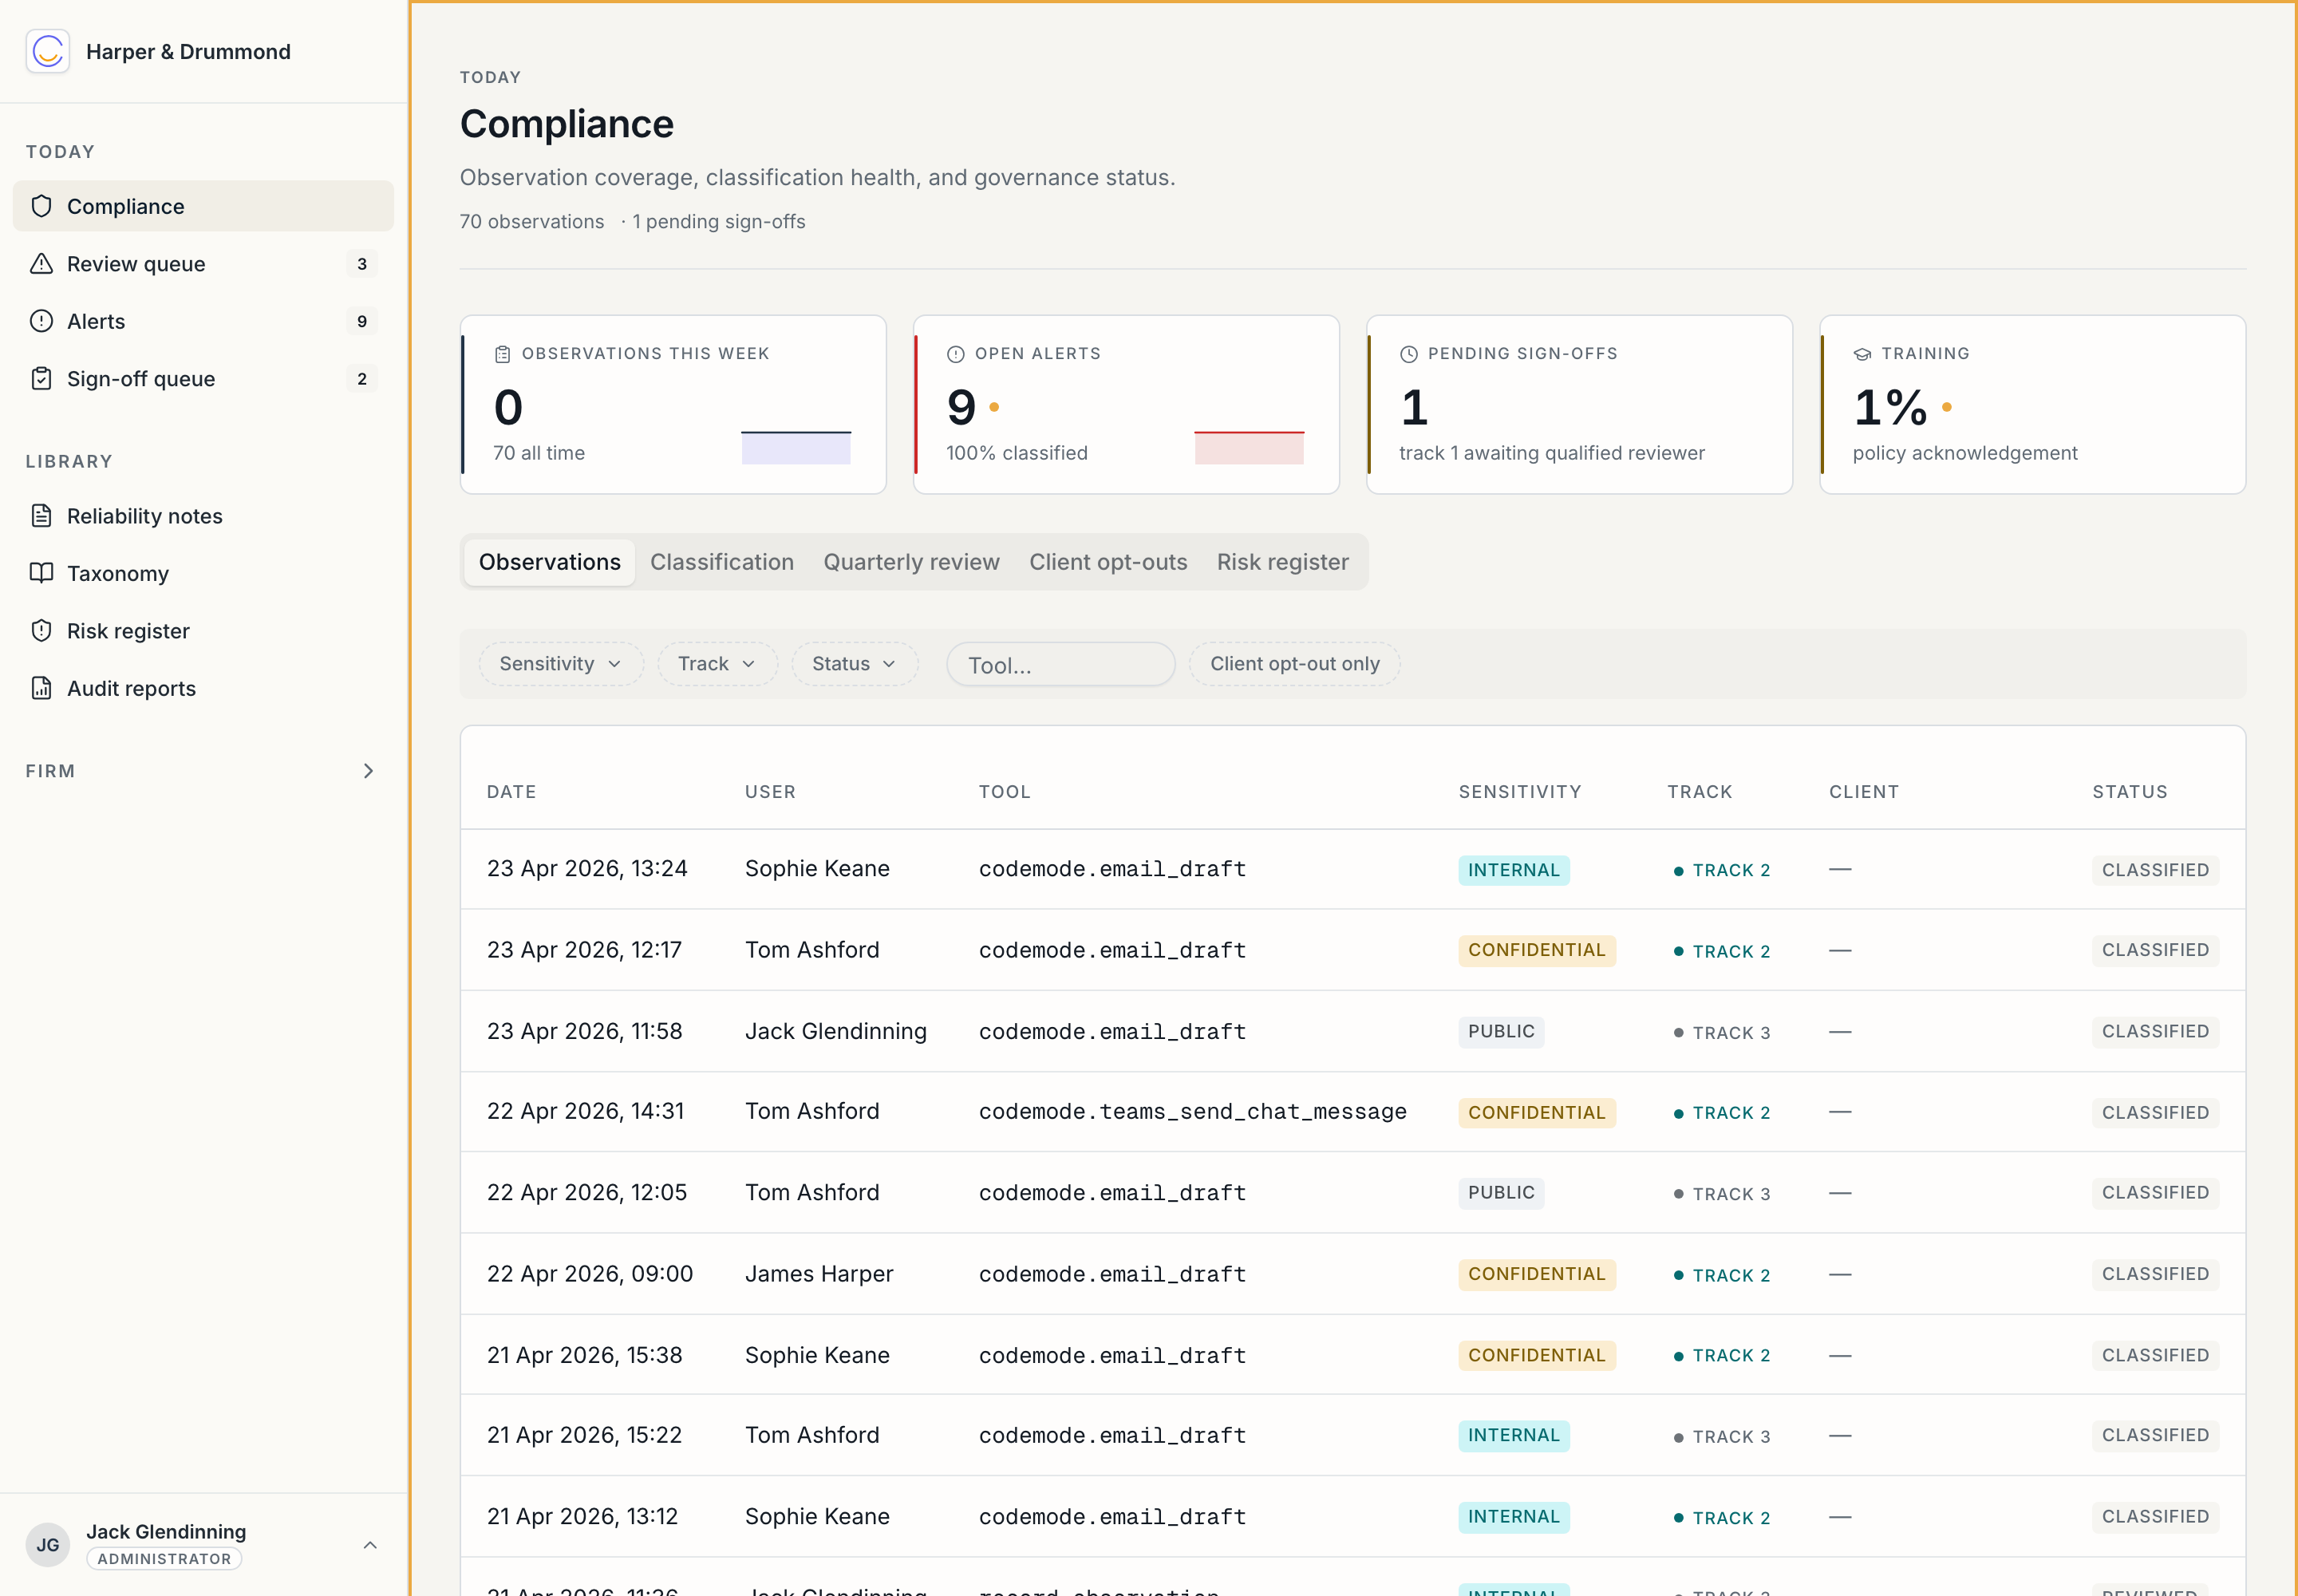Click the Risk register shield icon in sidebar

pyautogui.click(x=41, y=631)
